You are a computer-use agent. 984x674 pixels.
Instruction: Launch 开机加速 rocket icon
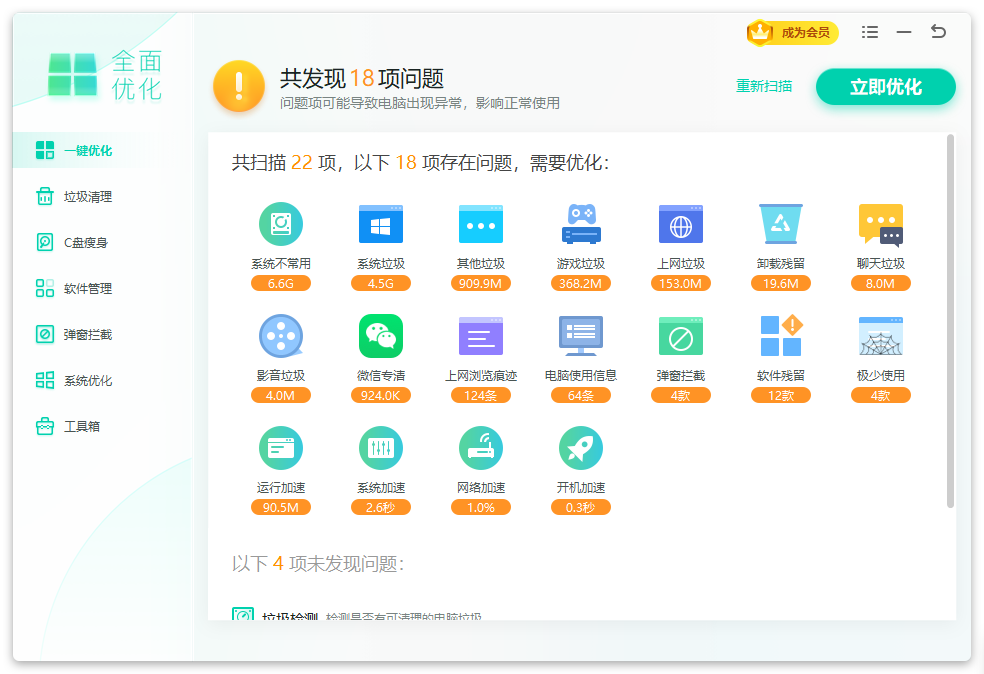581,447
